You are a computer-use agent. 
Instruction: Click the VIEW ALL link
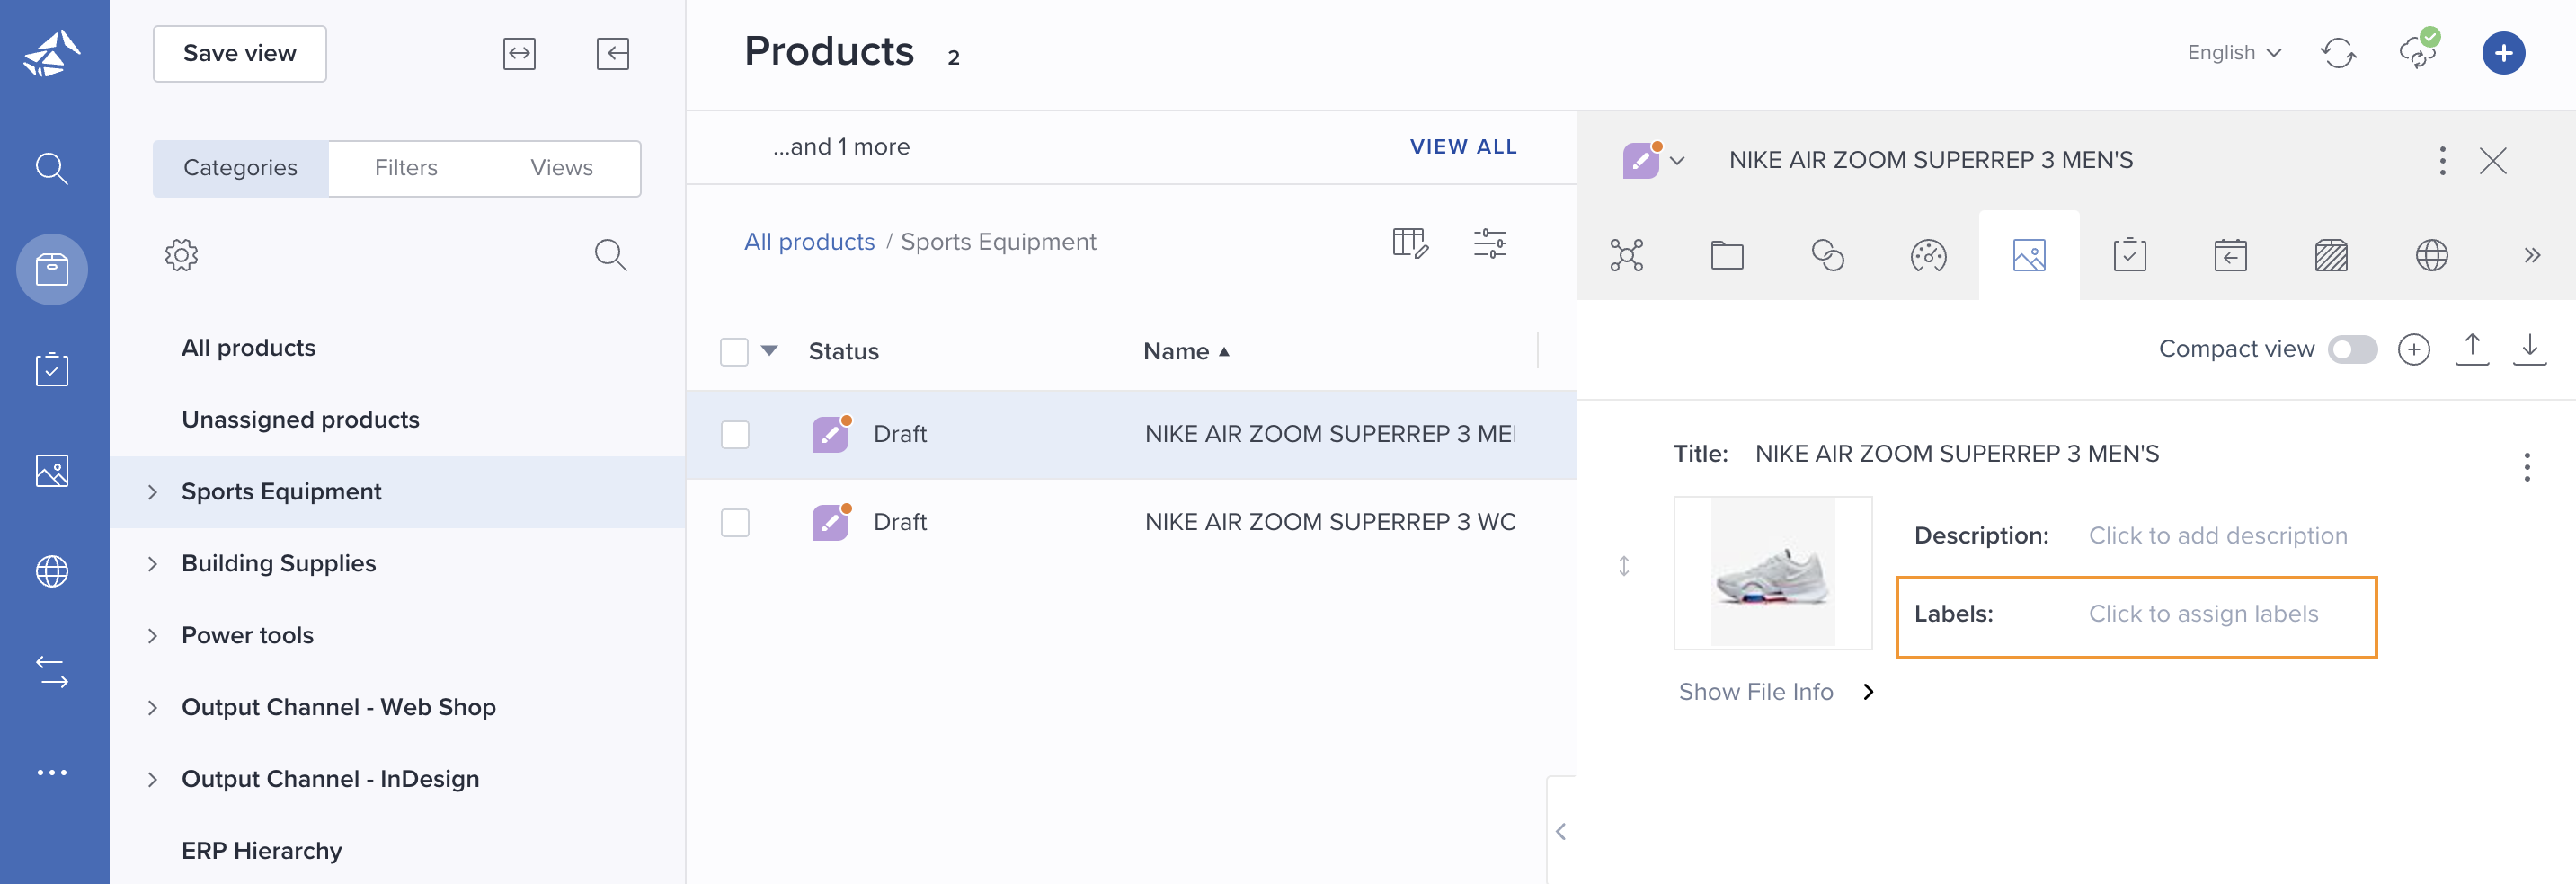(1463, 147)
